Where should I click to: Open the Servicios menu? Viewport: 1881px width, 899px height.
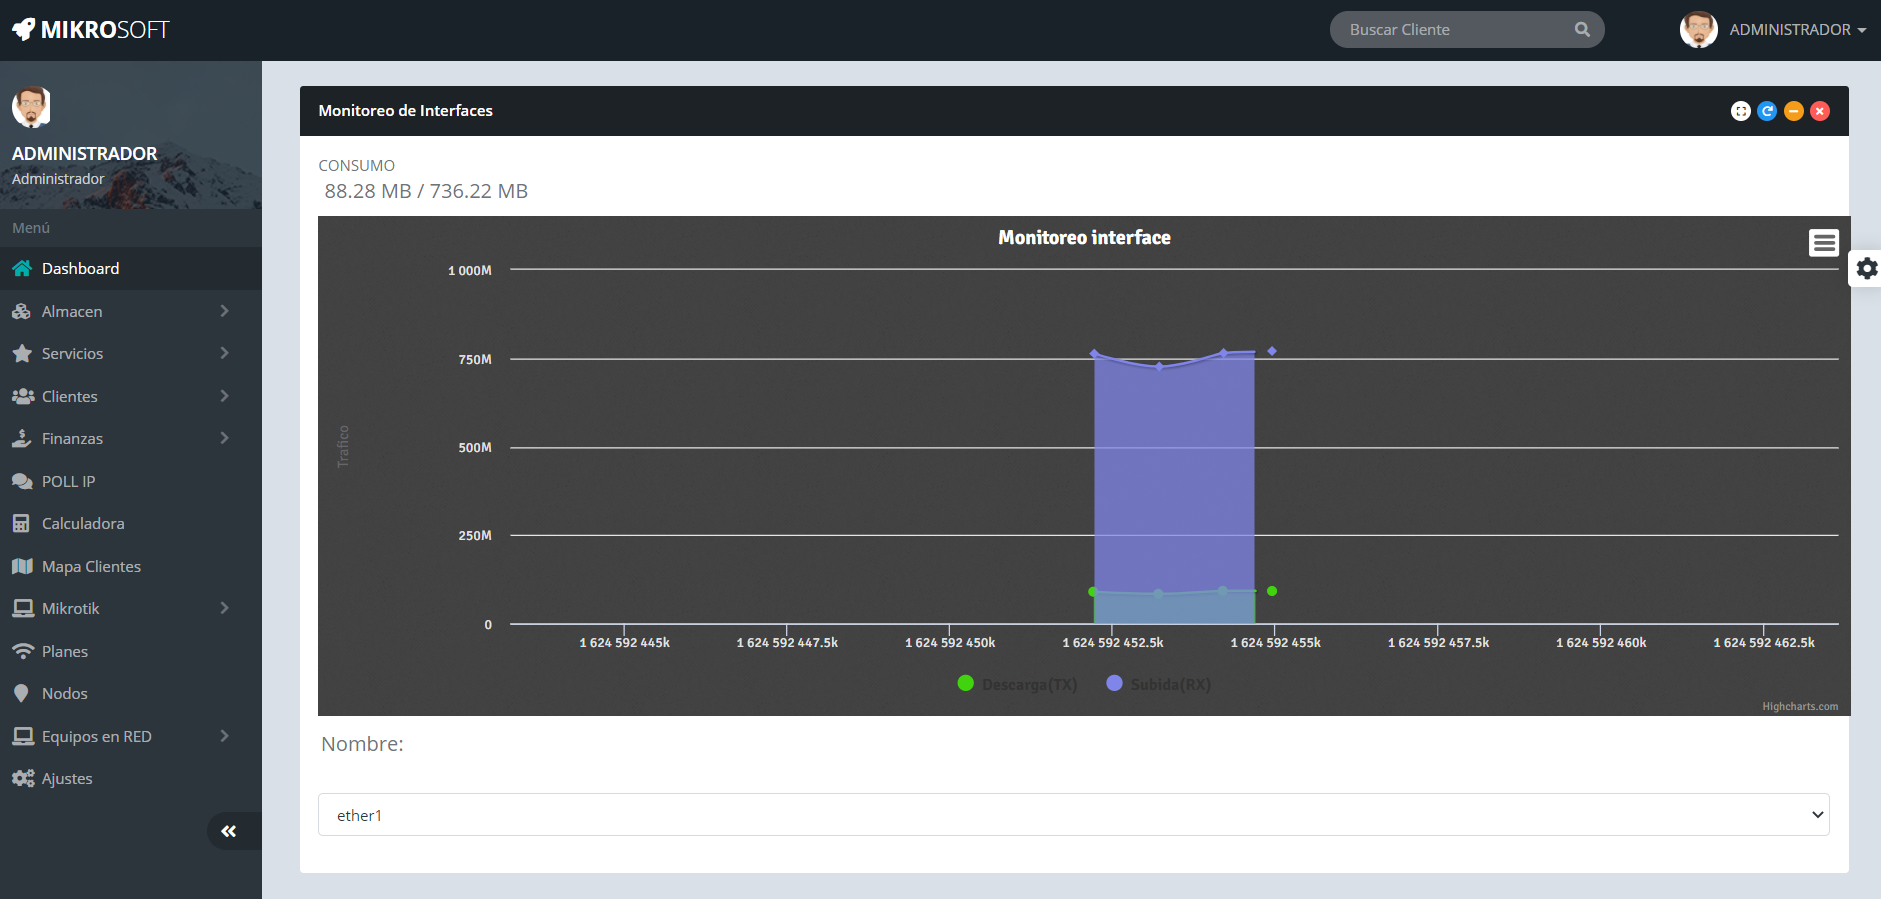tap(131, 354)
